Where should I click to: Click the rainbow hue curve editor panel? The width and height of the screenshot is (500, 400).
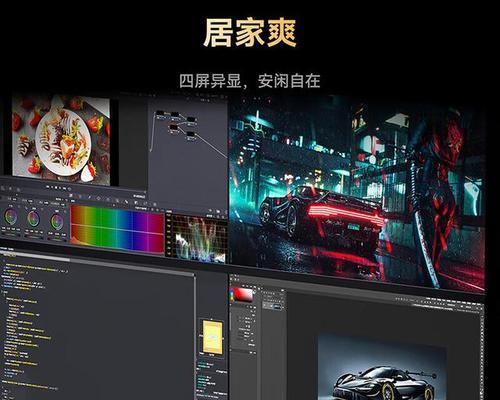tap(117, 230)
